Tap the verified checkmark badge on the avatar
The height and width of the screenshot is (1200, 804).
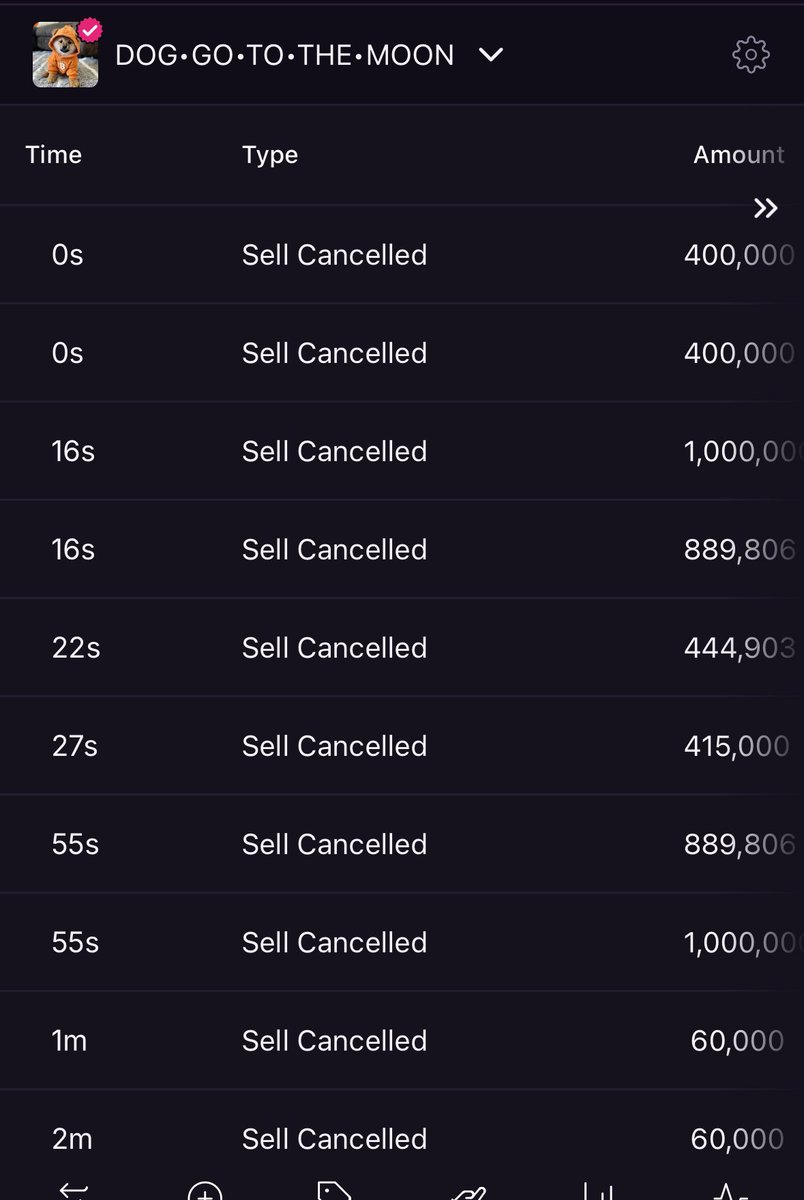point(91,30)
